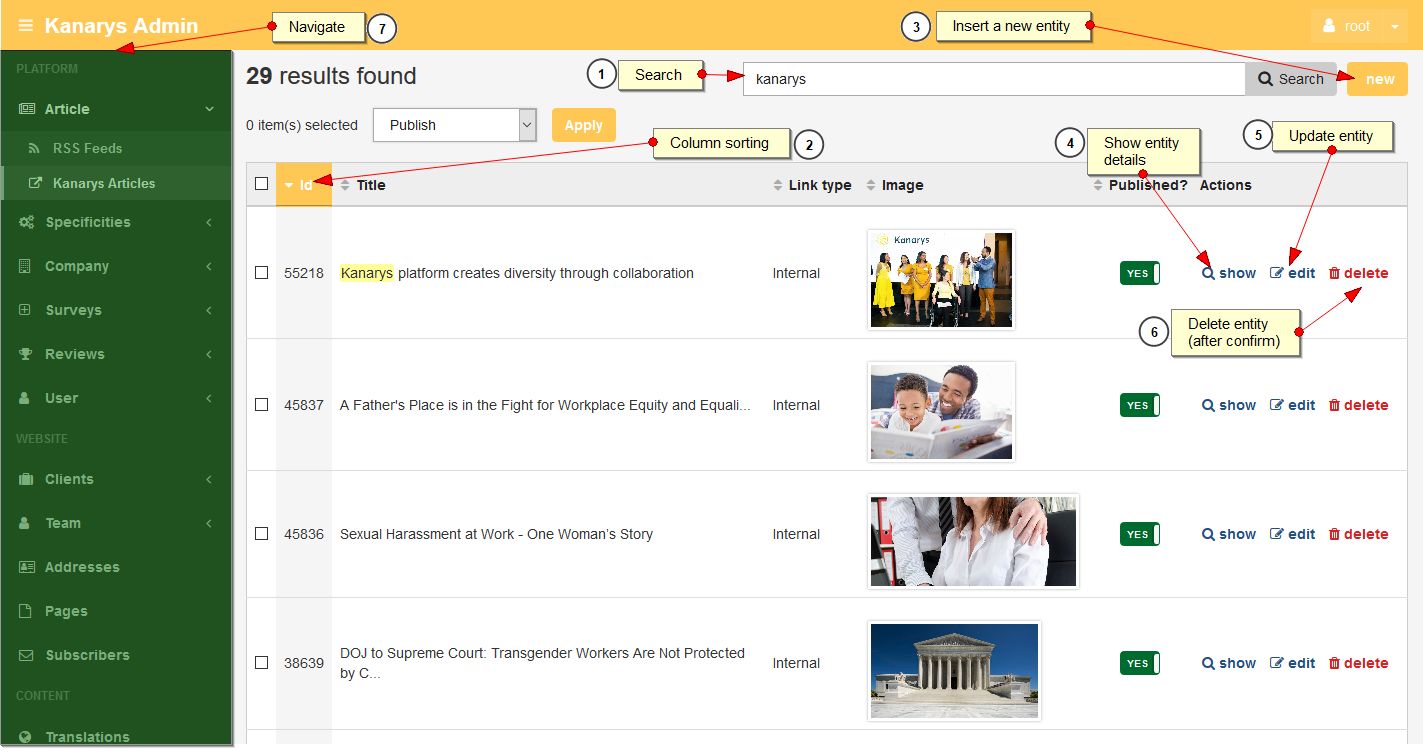Click the Company building icon
This screenshot has height=755, width=1423.
25,266
